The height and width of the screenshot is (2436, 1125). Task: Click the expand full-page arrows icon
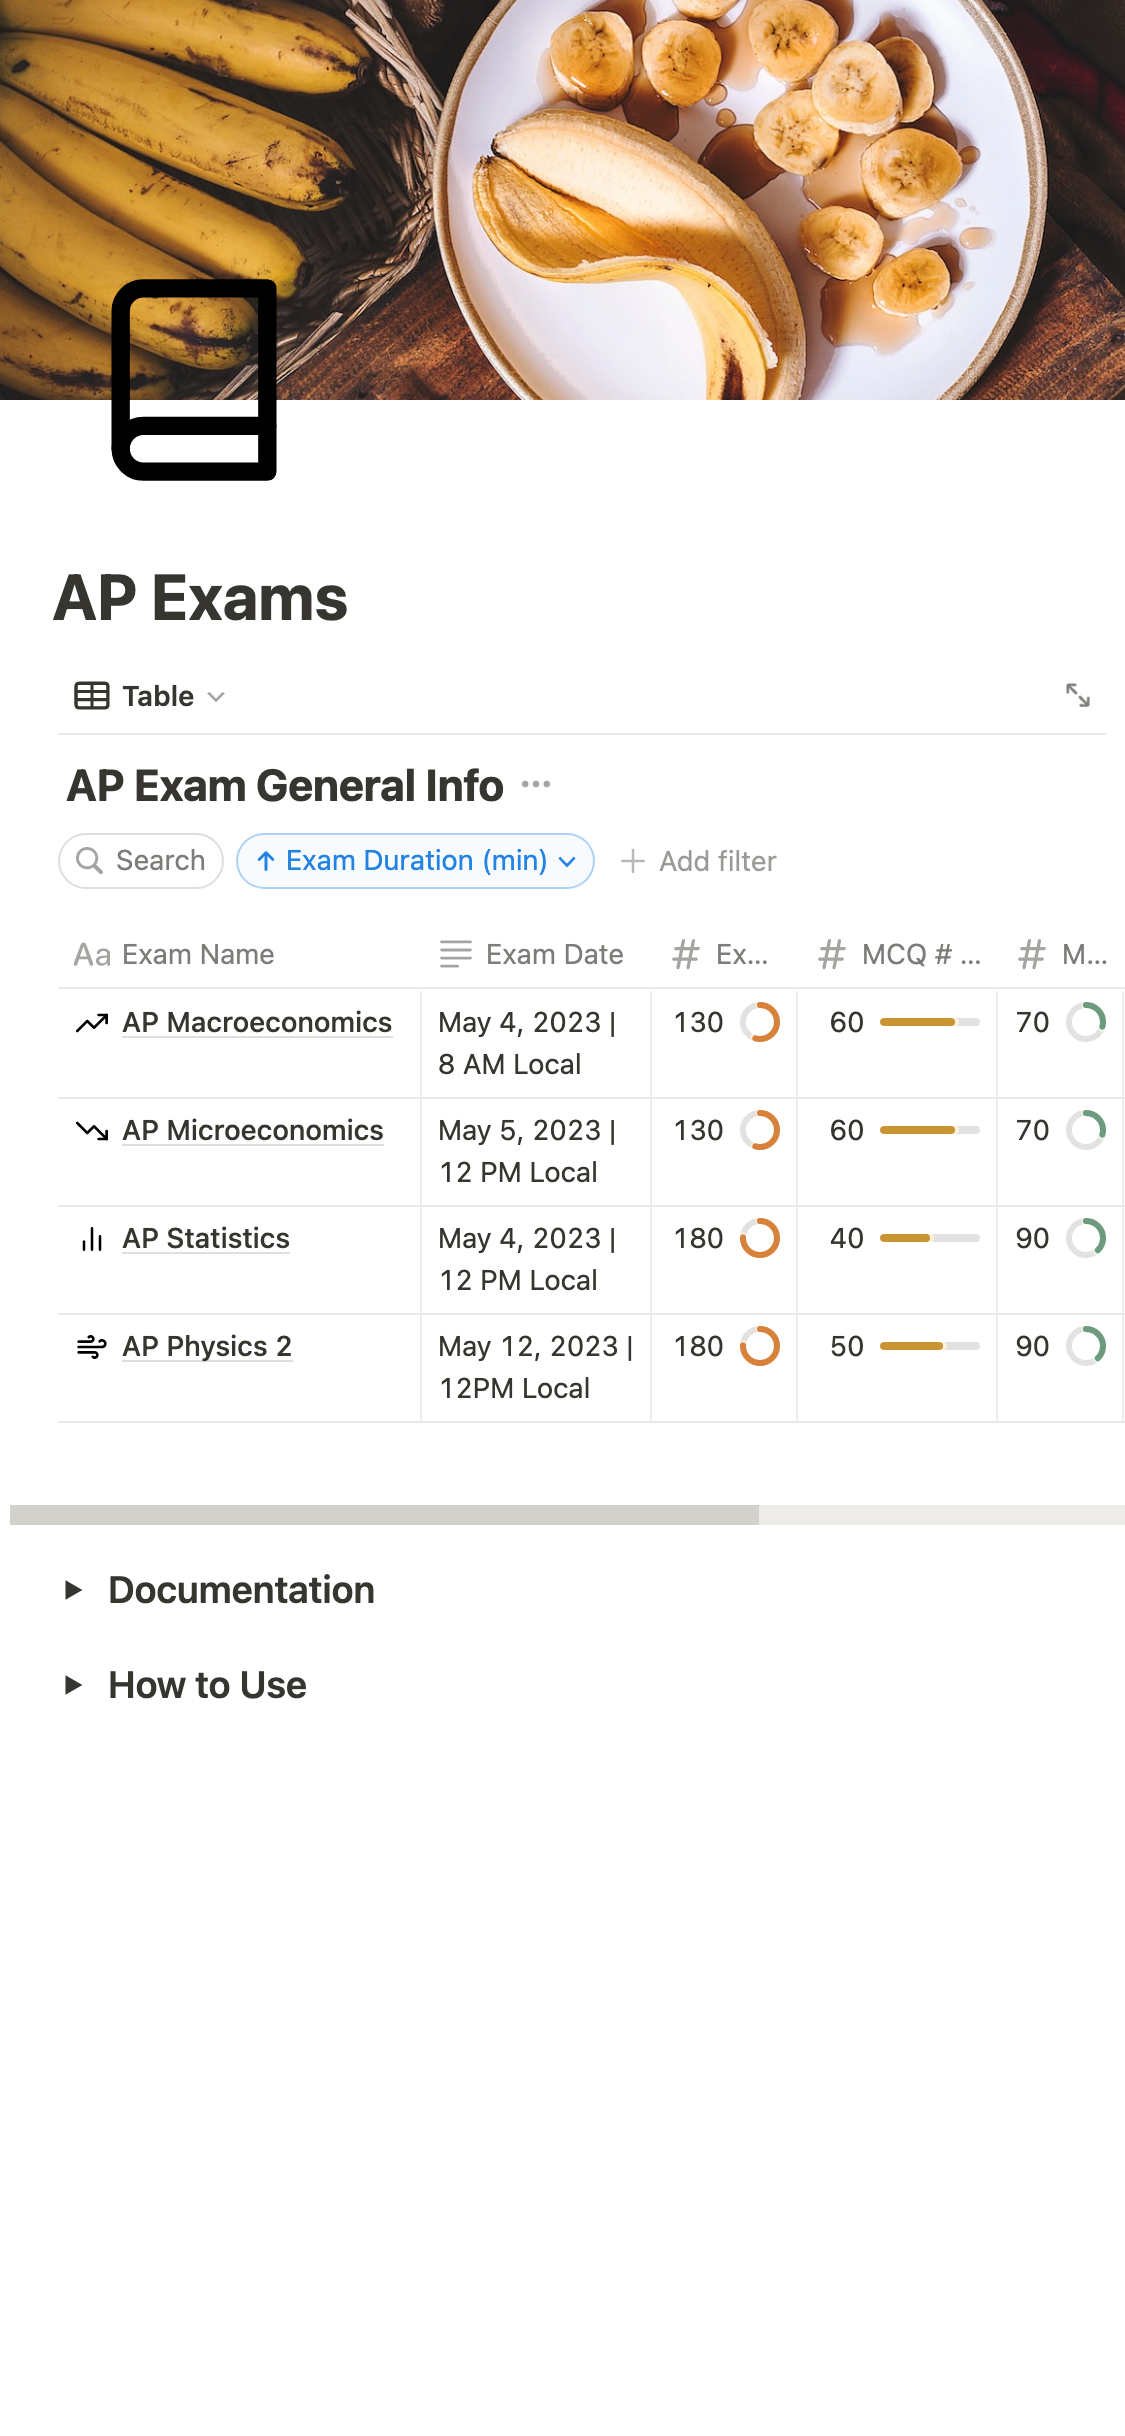click(1077, 695)
